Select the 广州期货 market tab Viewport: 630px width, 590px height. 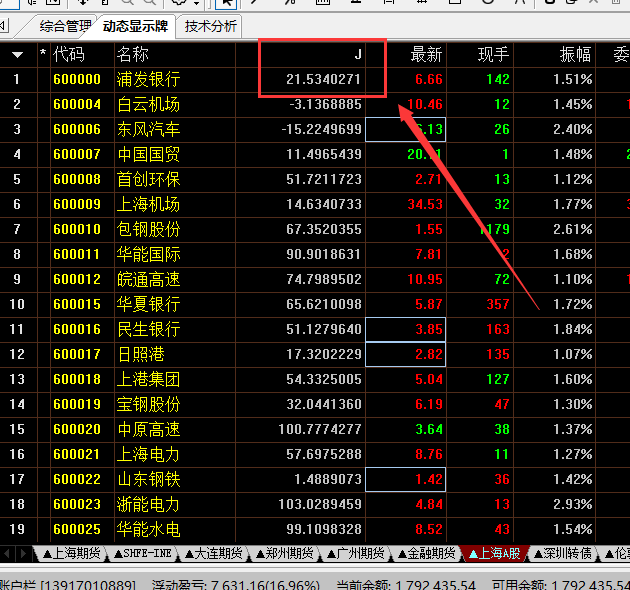point(356,553)
